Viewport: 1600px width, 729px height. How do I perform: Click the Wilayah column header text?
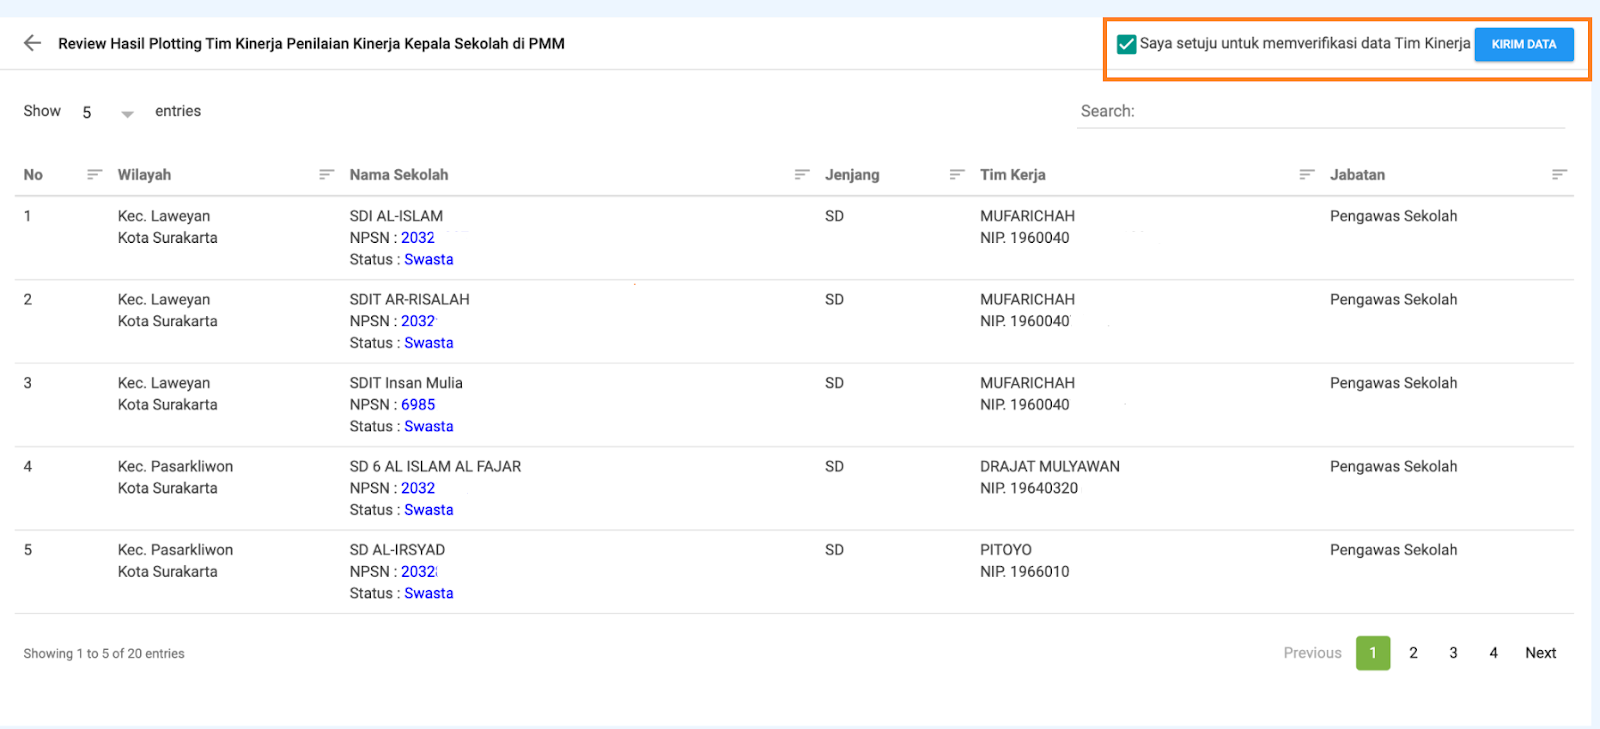pyautogui.click(x=144, y=175)
